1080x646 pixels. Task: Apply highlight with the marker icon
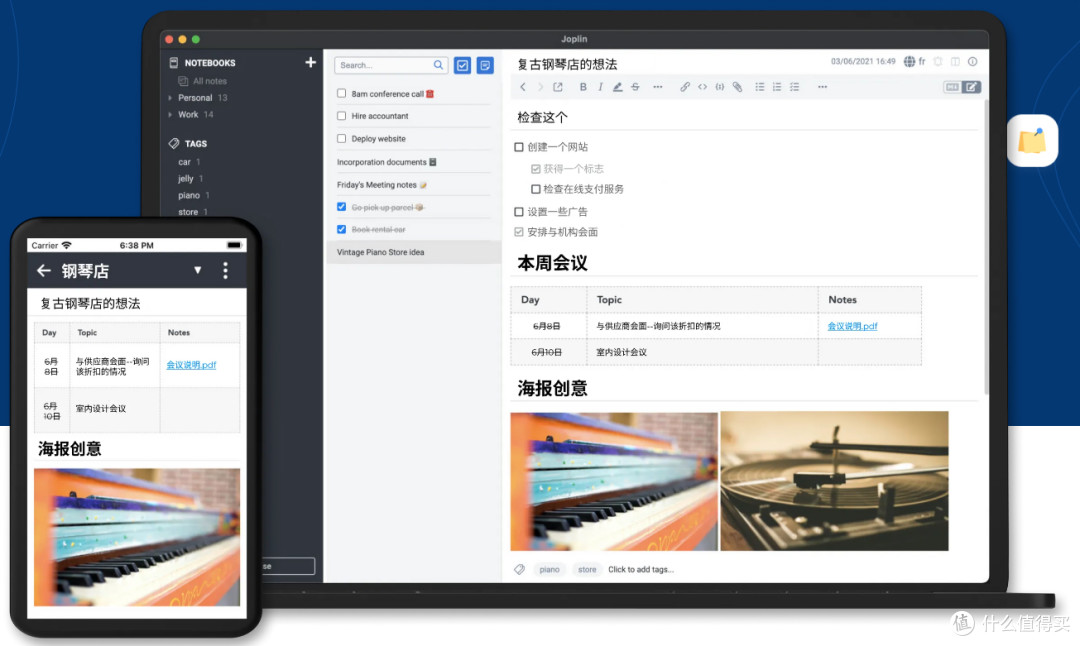click(x=617, y=87)
